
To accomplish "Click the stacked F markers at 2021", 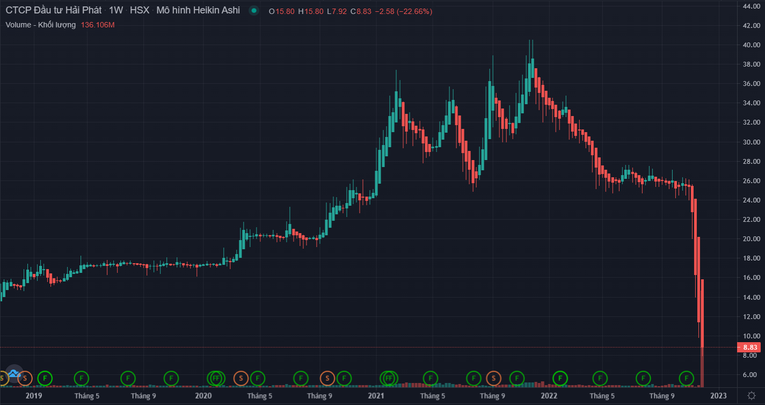I will [388, 377].
